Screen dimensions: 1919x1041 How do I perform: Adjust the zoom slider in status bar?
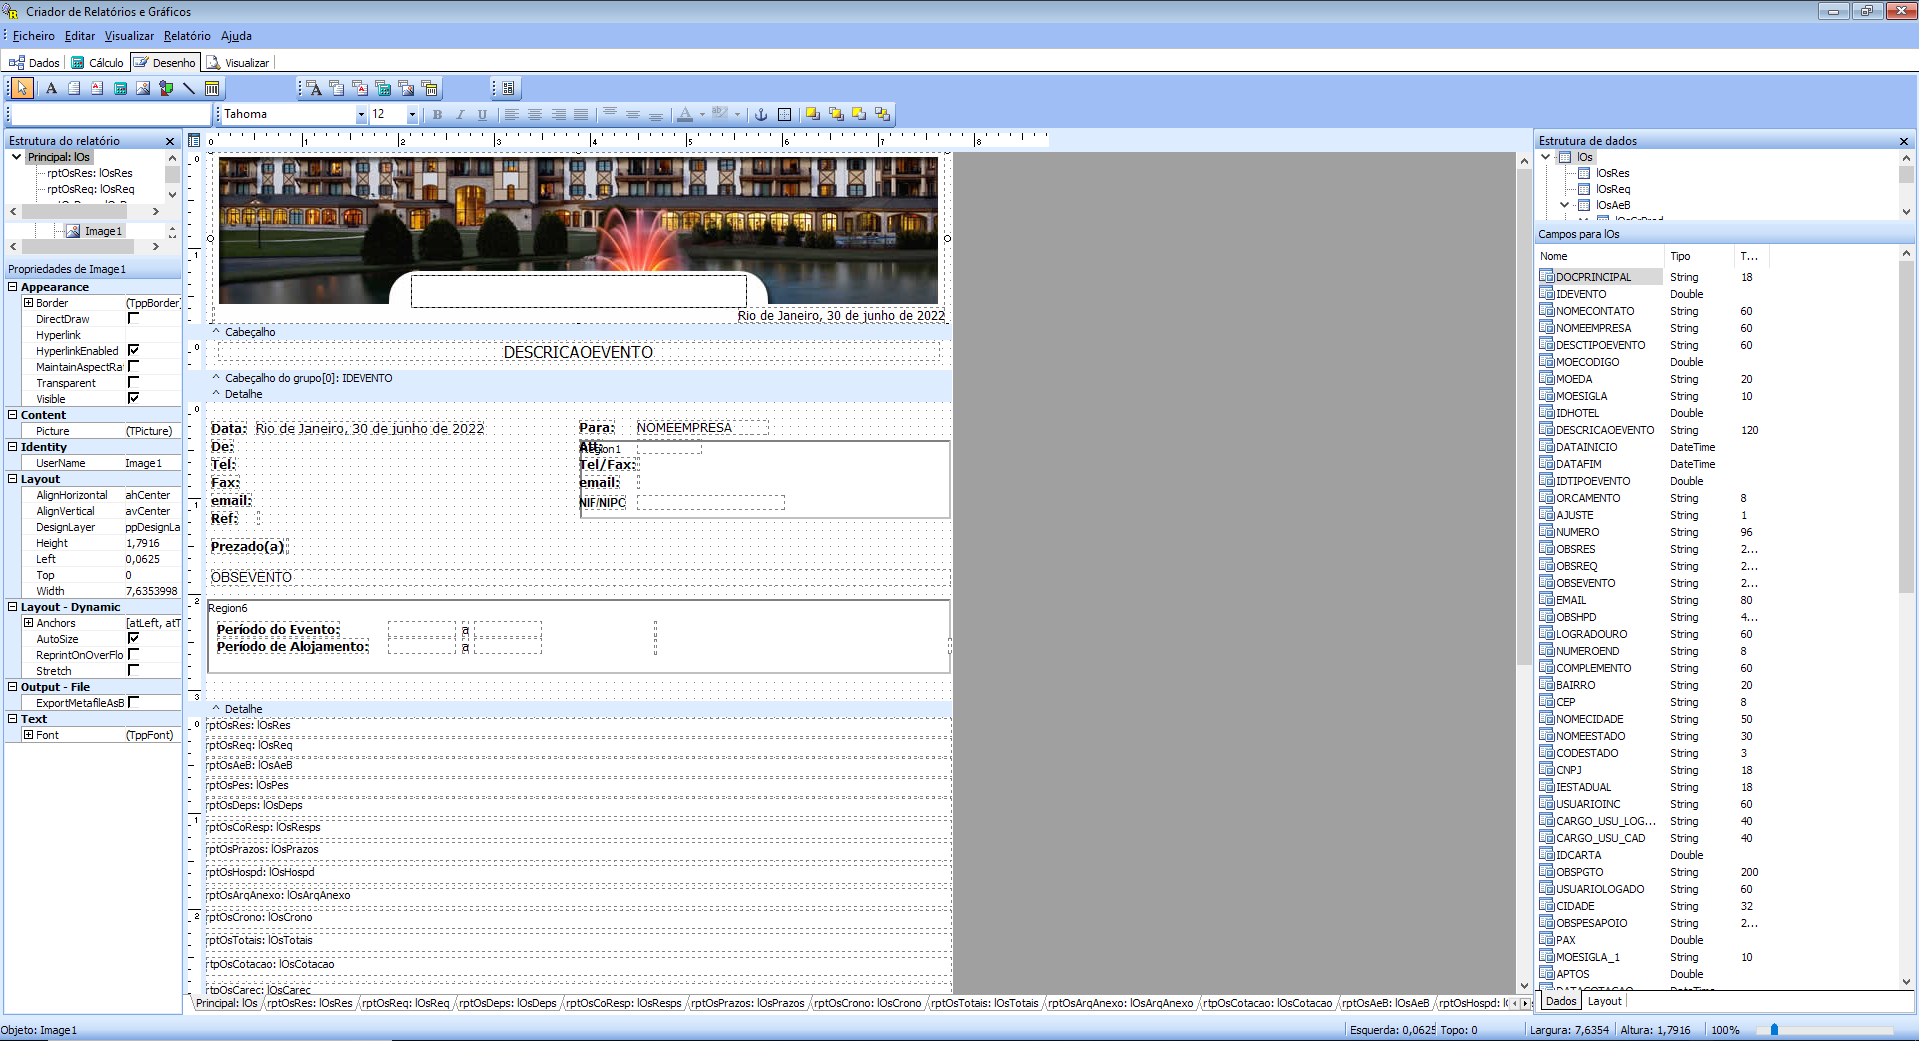[x=1774, y=1029]
